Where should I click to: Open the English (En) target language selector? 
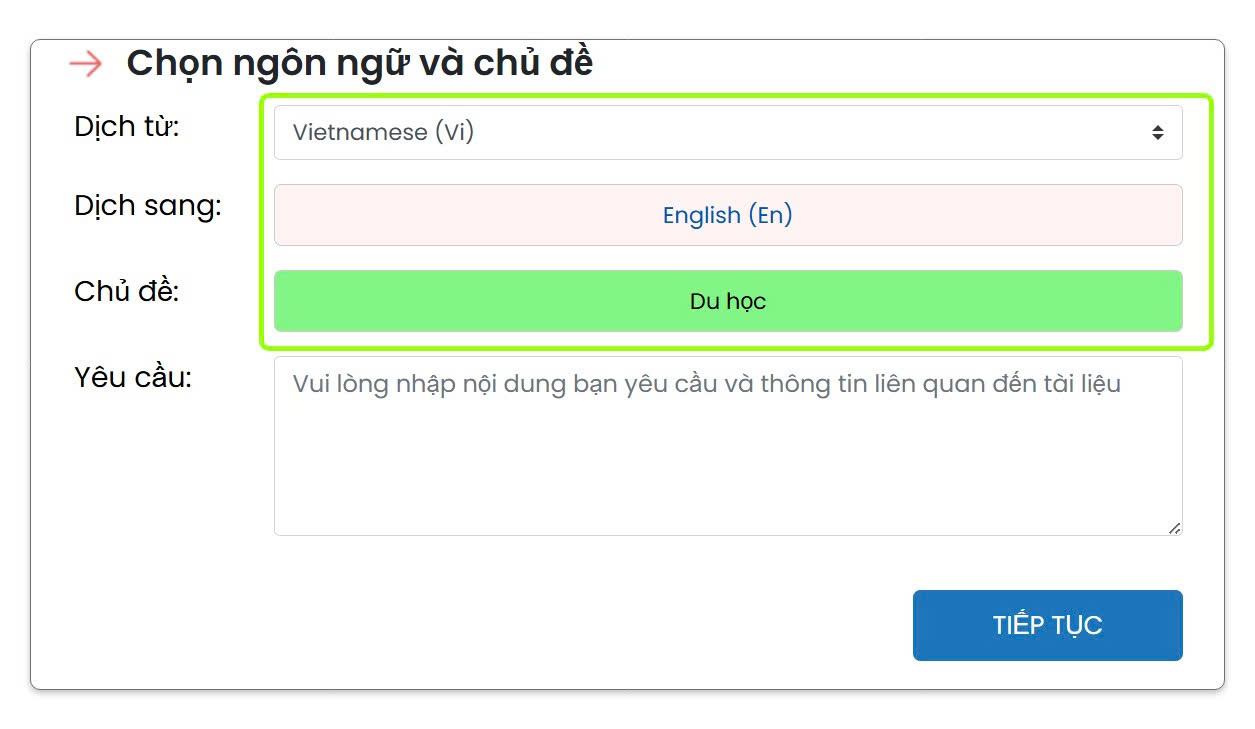pyautogui.click(x=727, y=215)
